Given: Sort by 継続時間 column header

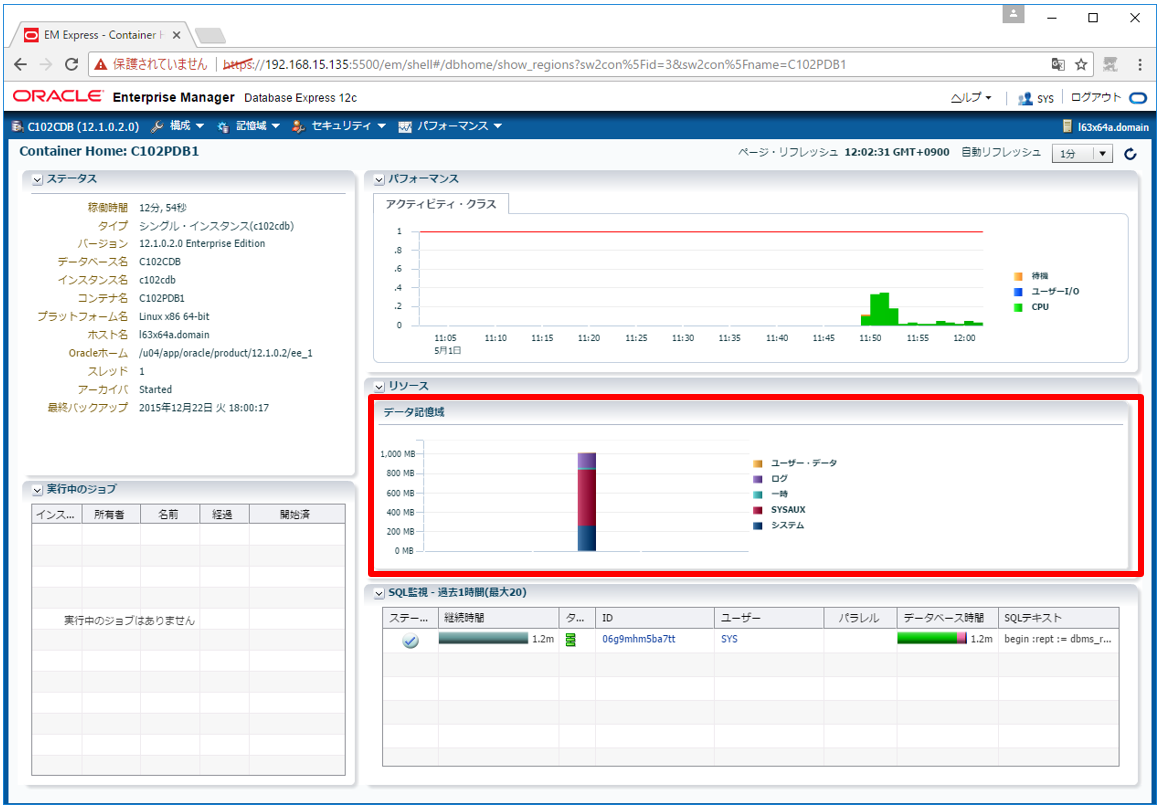Looking at the screenshot, I should point(499,618).
